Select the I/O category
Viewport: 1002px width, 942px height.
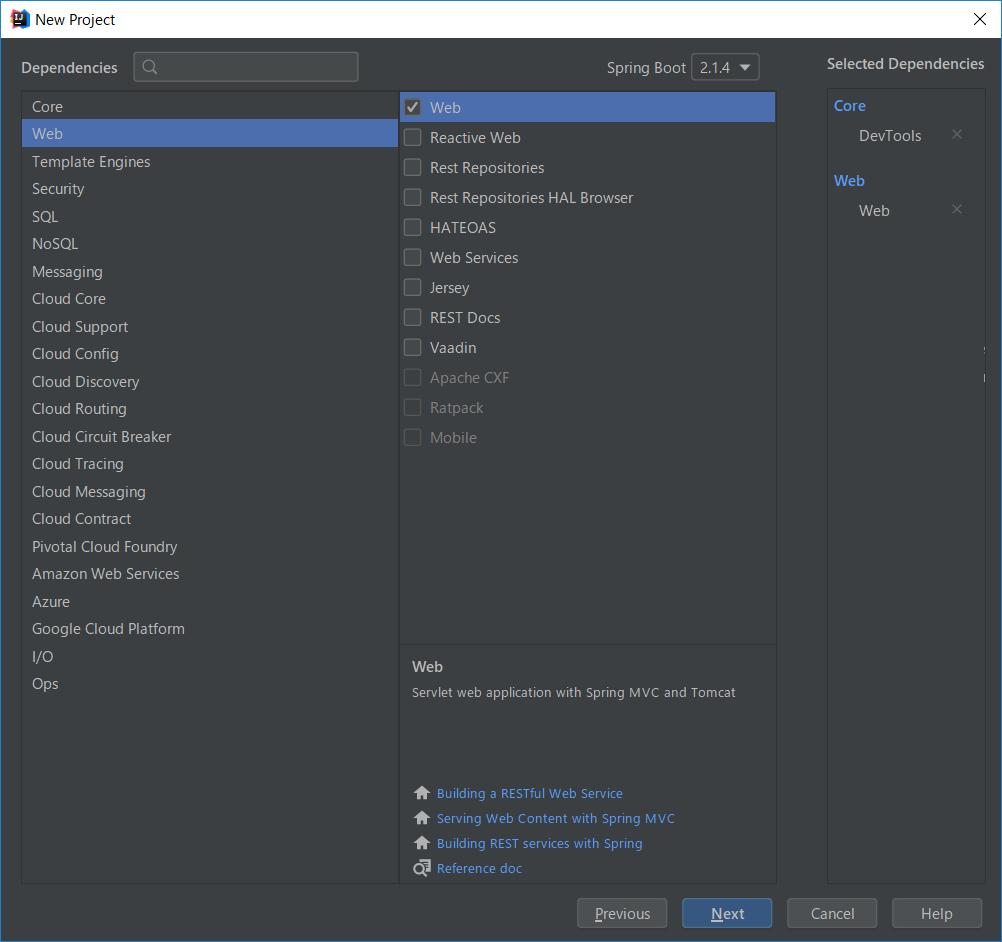[210, 656]
